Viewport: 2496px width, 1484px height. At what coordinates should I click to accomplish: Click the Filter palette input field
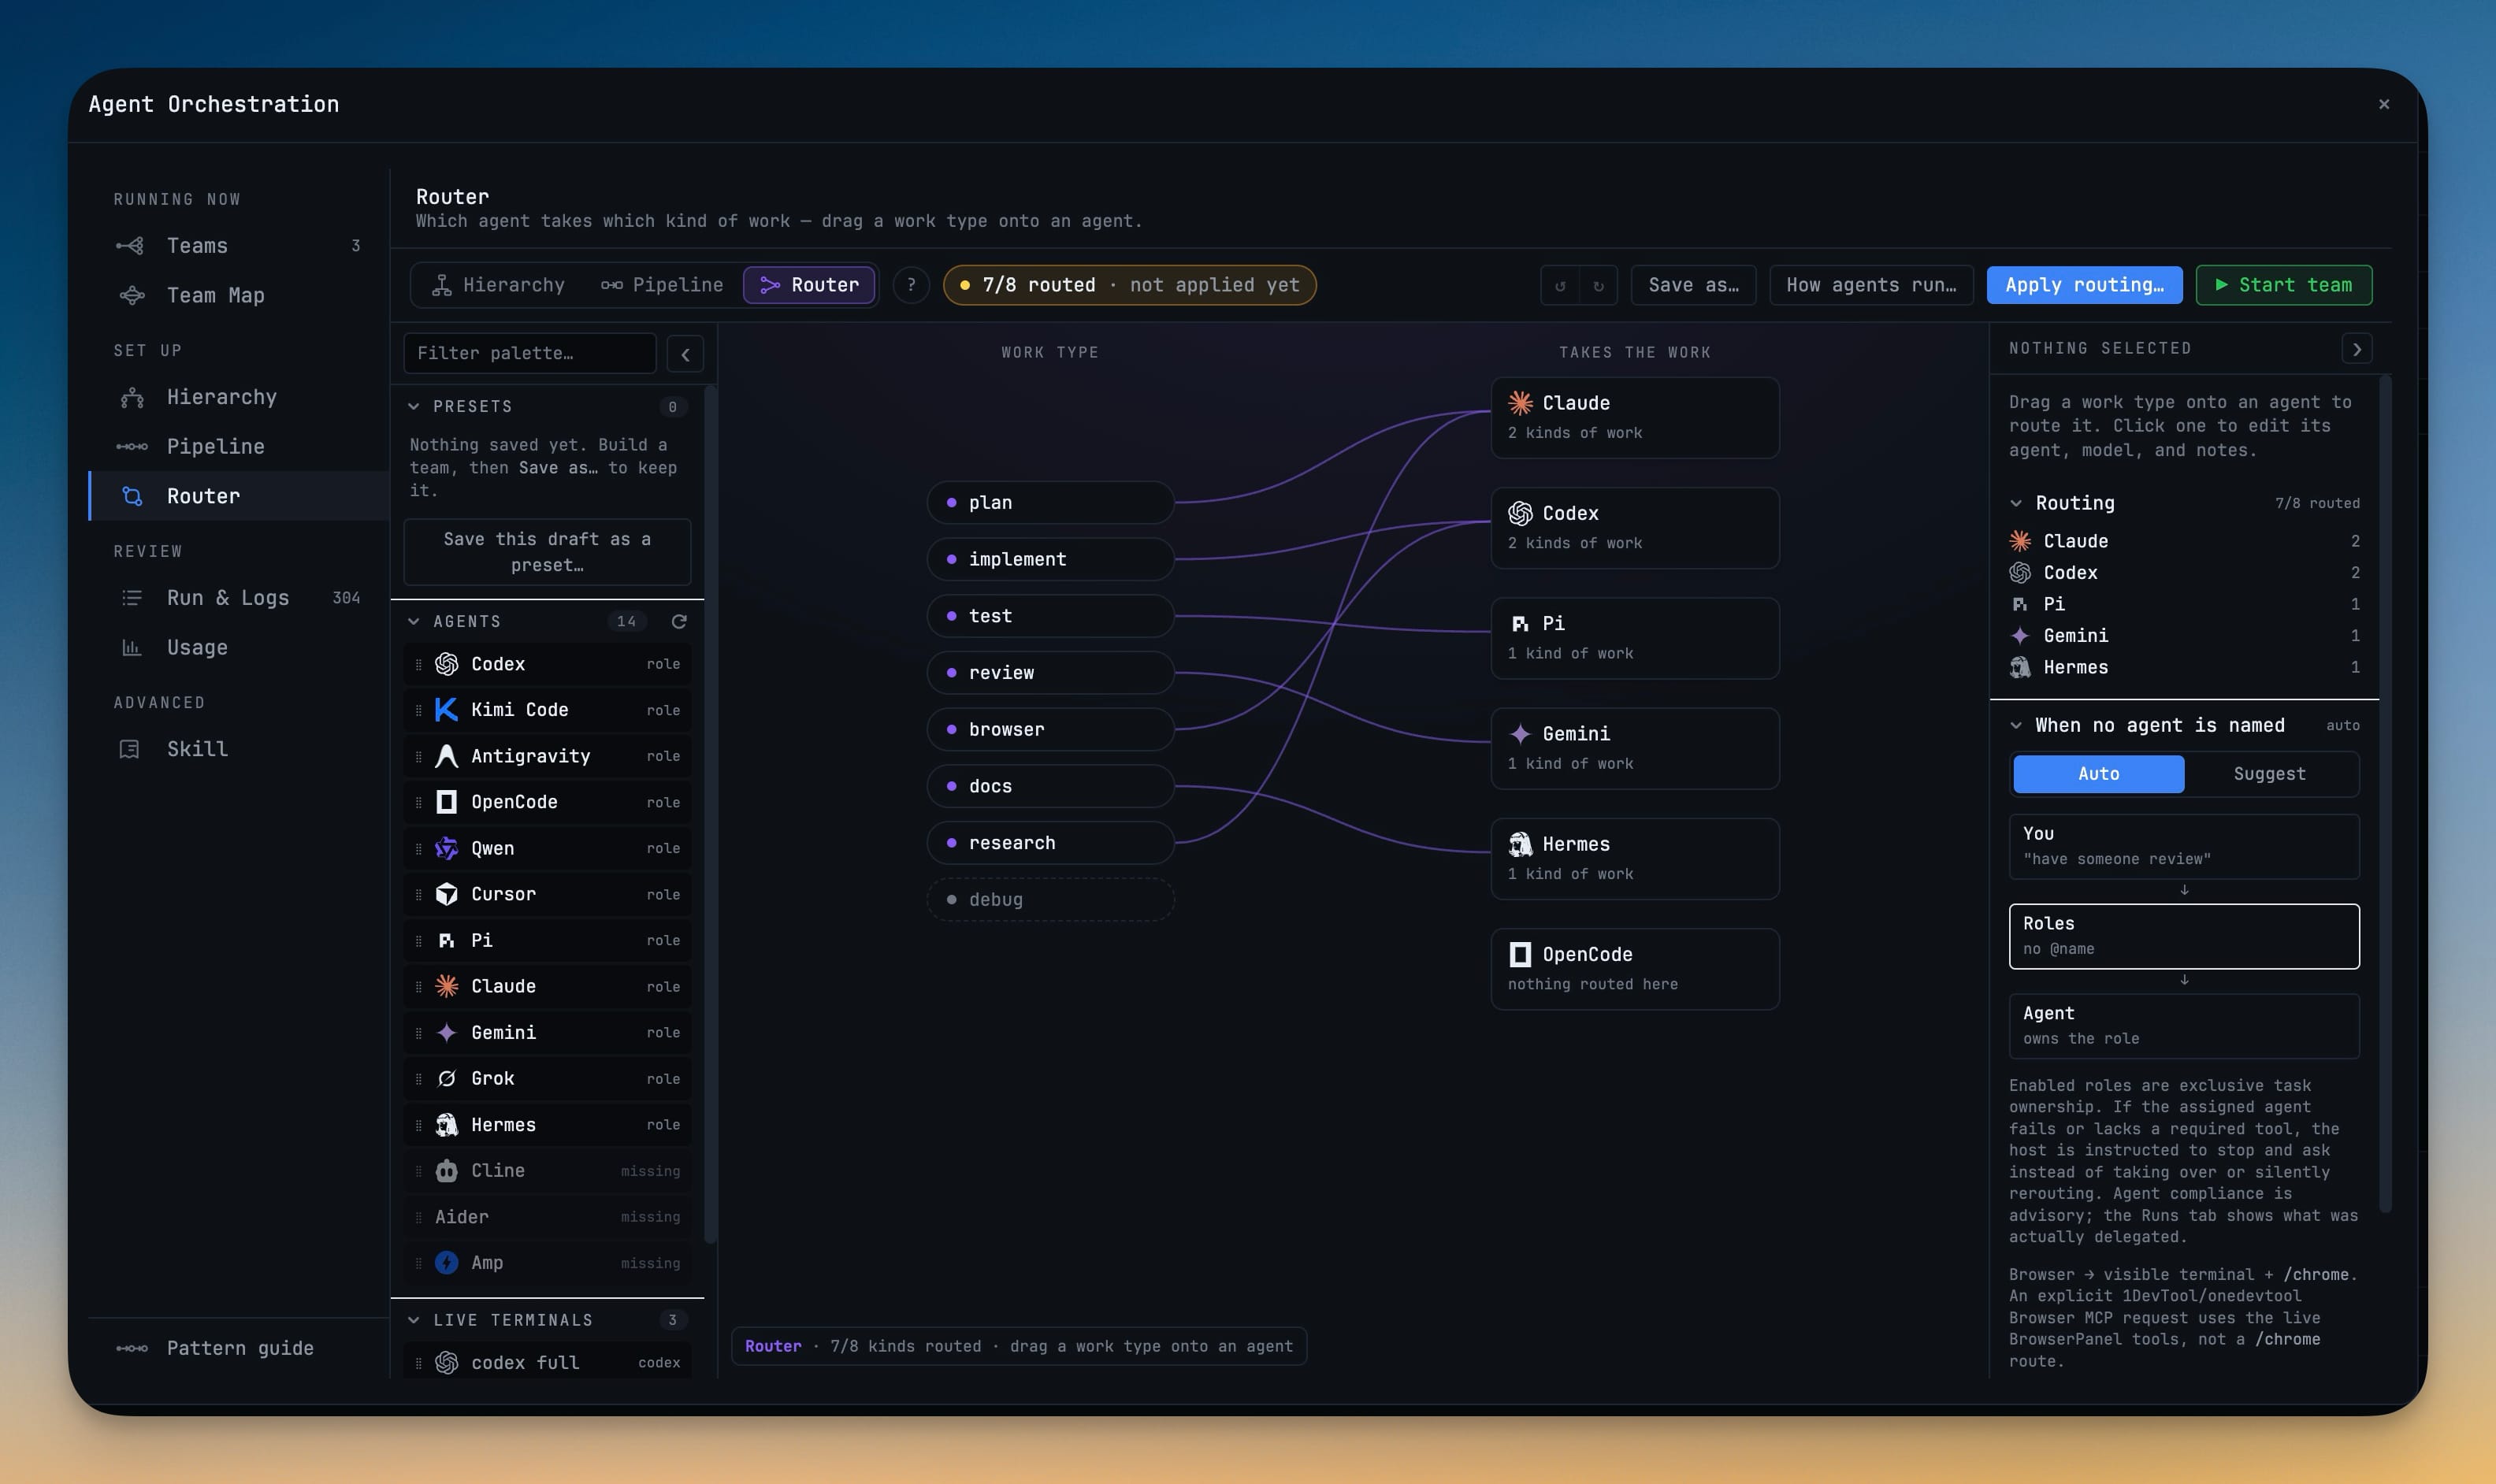[x=530, y=354]
